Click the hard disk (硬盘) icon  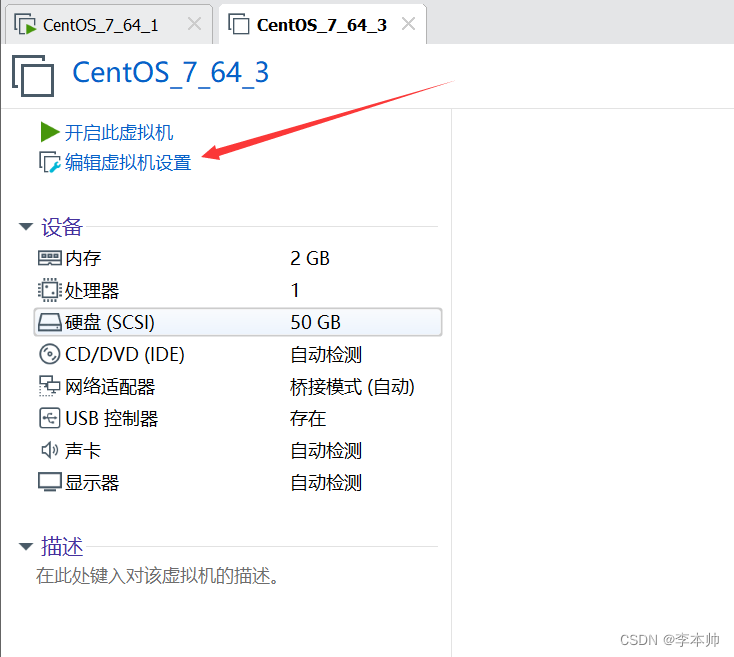click(50, 322)
